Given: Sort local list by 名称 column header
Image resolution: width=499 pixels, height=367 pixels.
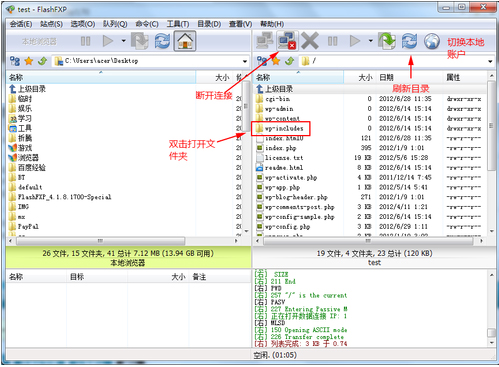Looking at the screenshot, I should (101, 78).
